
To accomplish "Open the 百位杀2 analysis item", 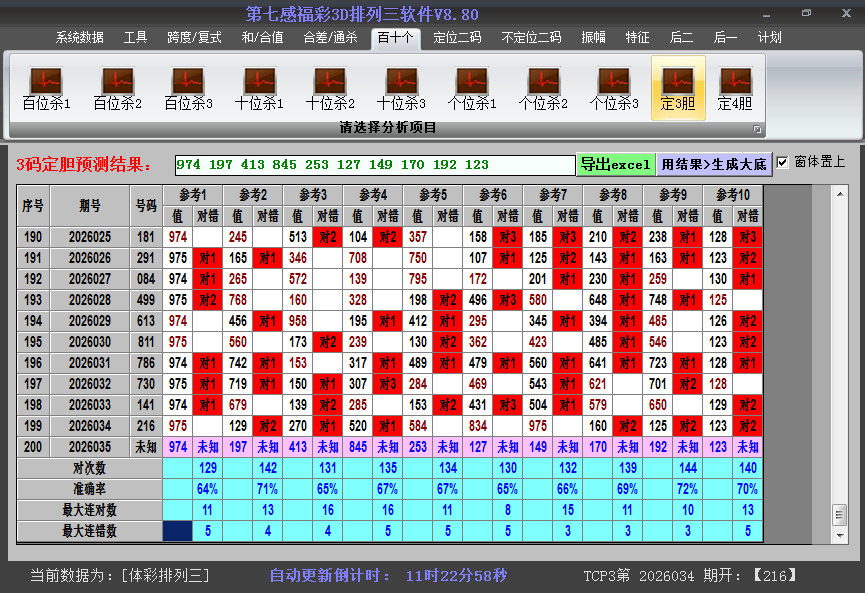I will point(117,88).
